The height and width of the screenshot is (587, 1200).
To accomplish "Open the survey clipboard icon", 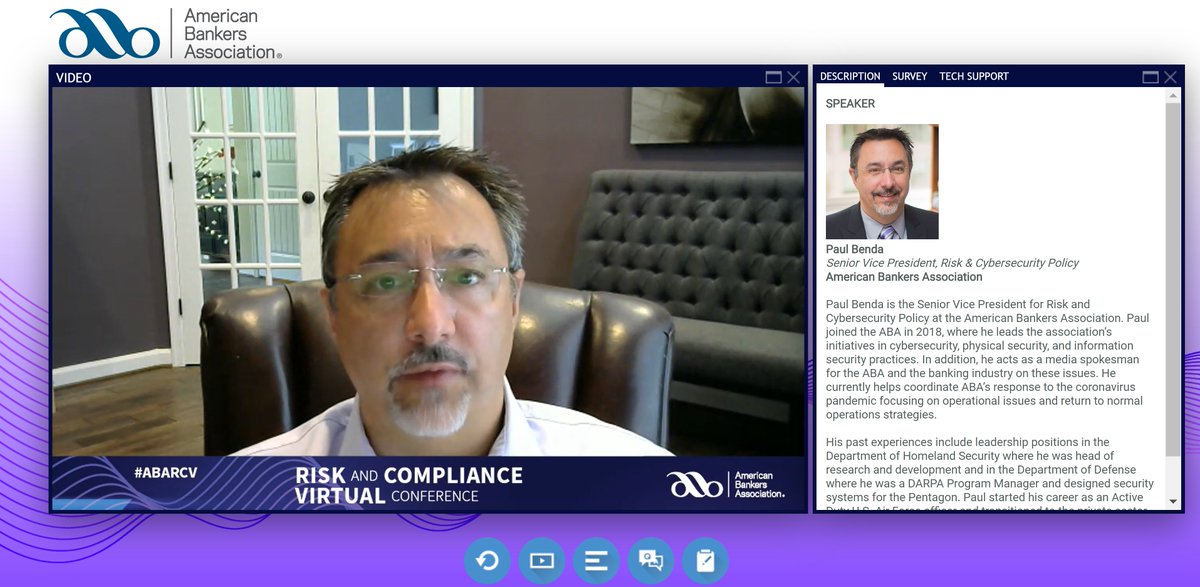I will pyautogui.click(x=705, y=560).
